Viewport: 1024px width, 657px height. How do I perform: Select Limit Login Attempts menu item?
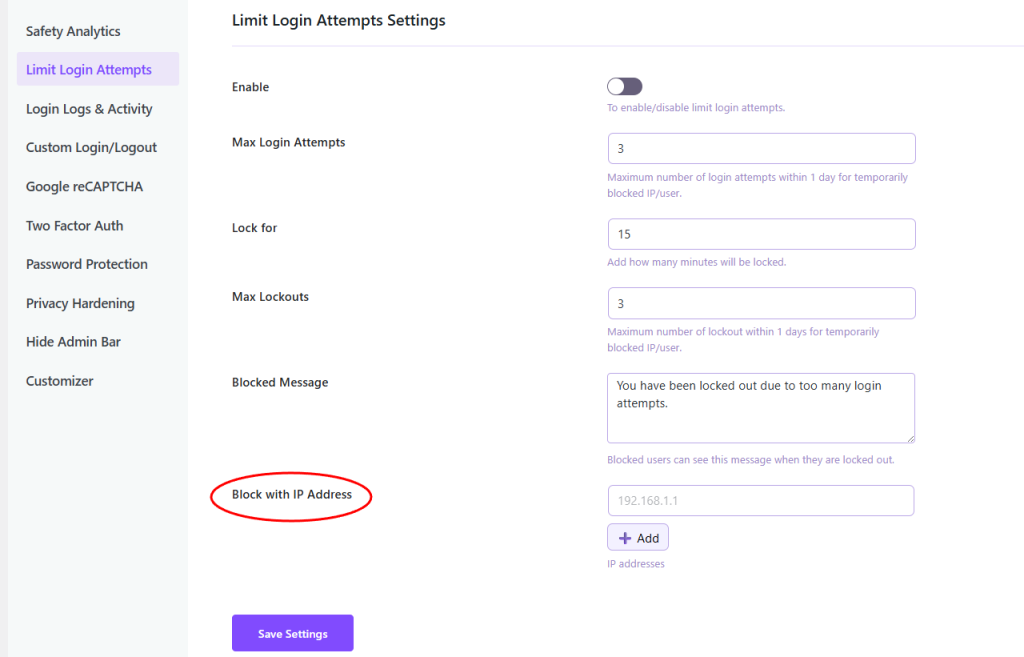click(x=89, y=70)
